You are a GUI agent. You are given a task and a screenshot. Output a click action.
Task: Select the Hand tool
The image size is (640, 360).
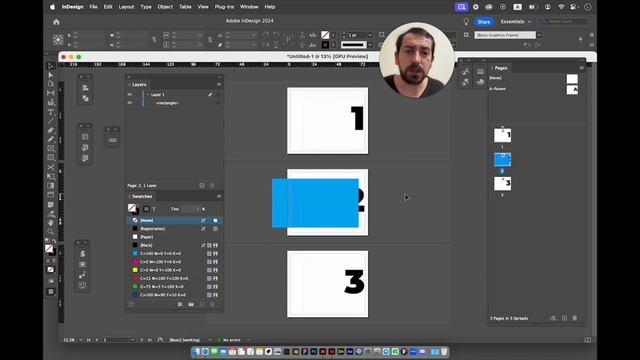[51, 223]
